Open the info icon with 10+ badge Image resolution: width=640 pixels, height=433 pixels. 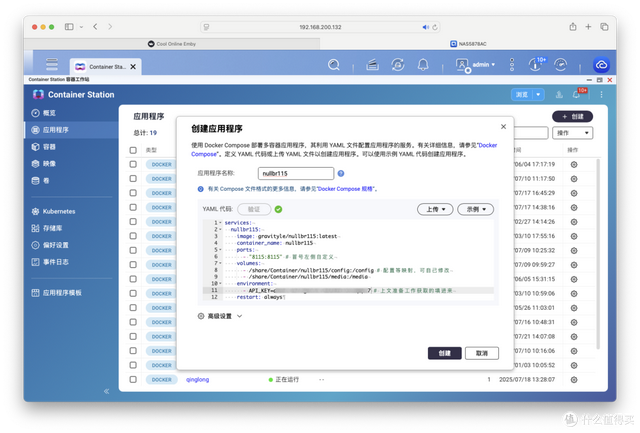point(536,64)
